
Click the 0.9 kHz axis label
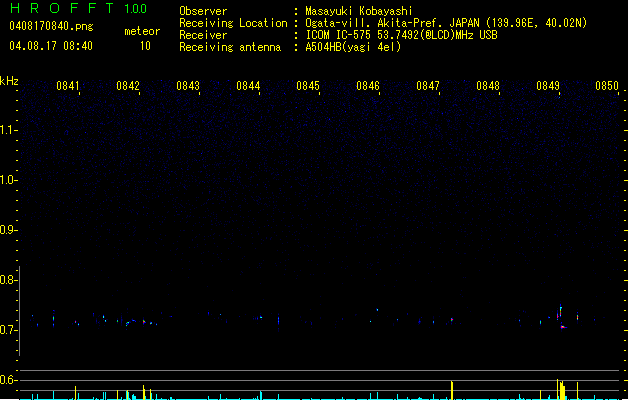[x=9, y=230]
